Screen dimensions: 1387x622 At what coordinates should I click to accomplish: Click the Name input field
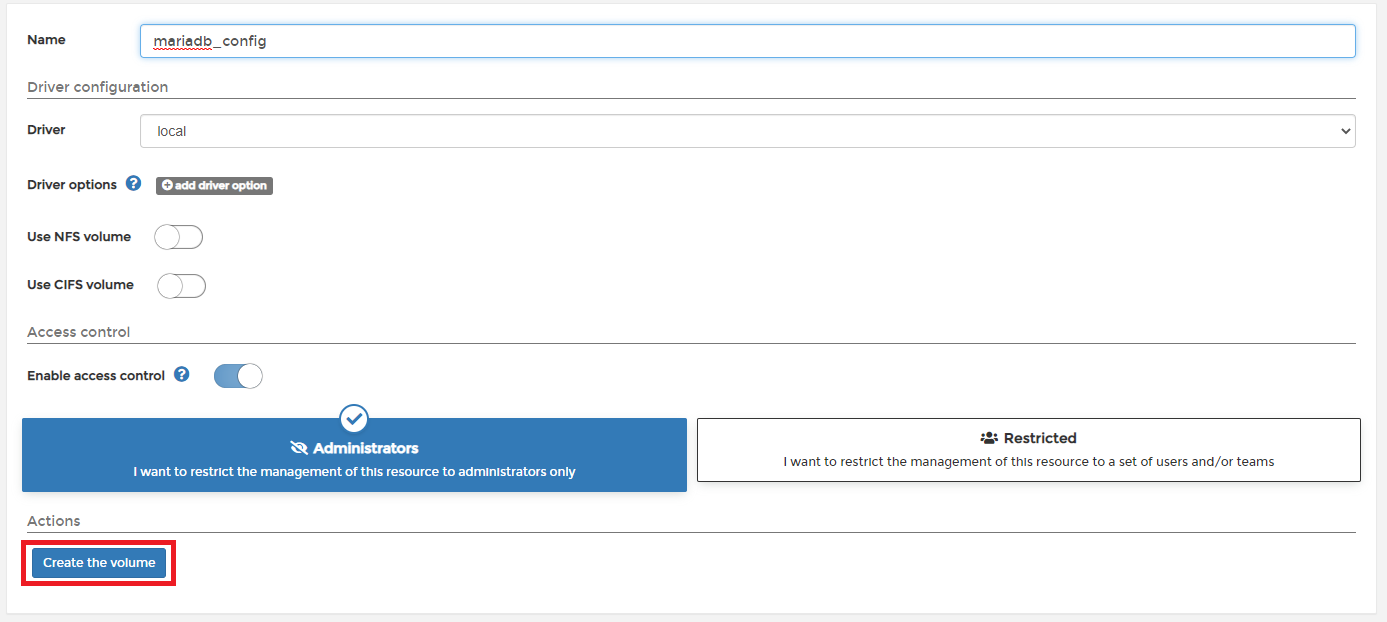747,41
